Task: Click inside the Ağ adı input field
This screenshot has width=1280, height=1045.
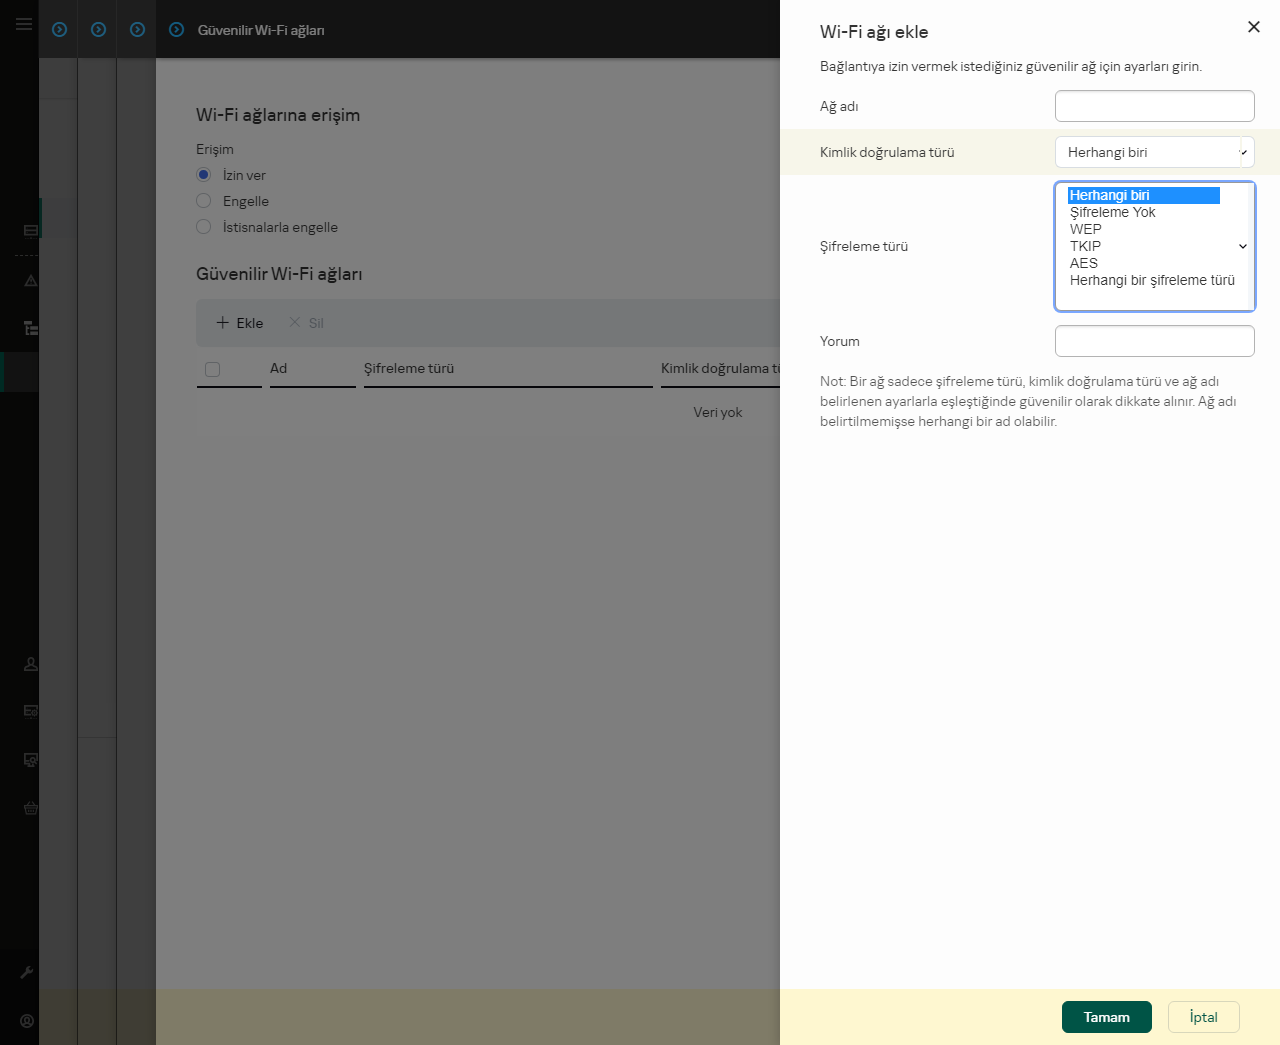Action: pos(1155,106)
